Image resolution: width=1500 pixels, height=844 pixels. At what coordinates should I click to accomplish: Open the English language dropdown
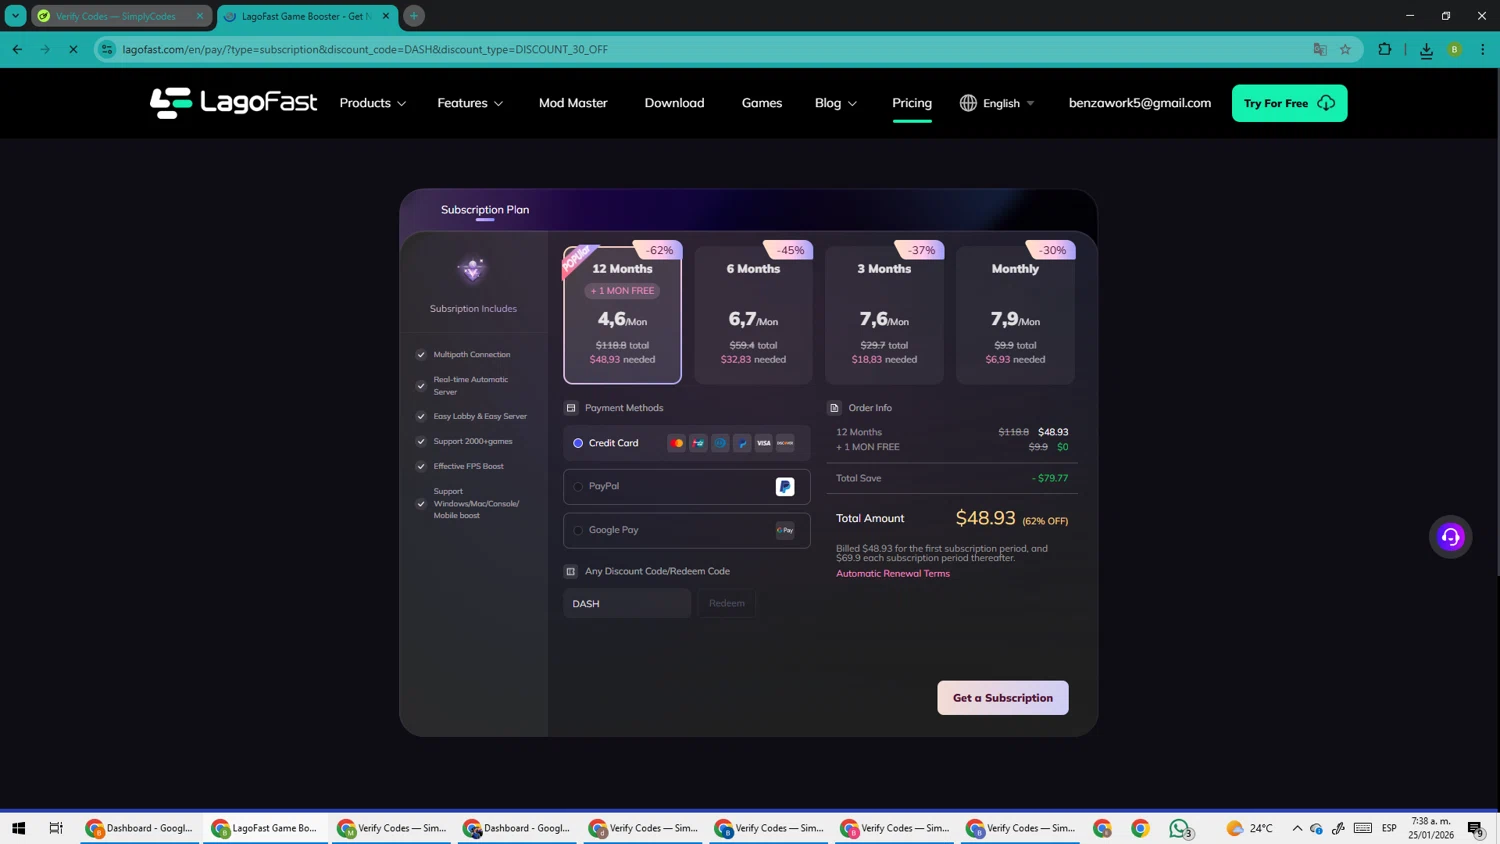[x=998, y=103]
